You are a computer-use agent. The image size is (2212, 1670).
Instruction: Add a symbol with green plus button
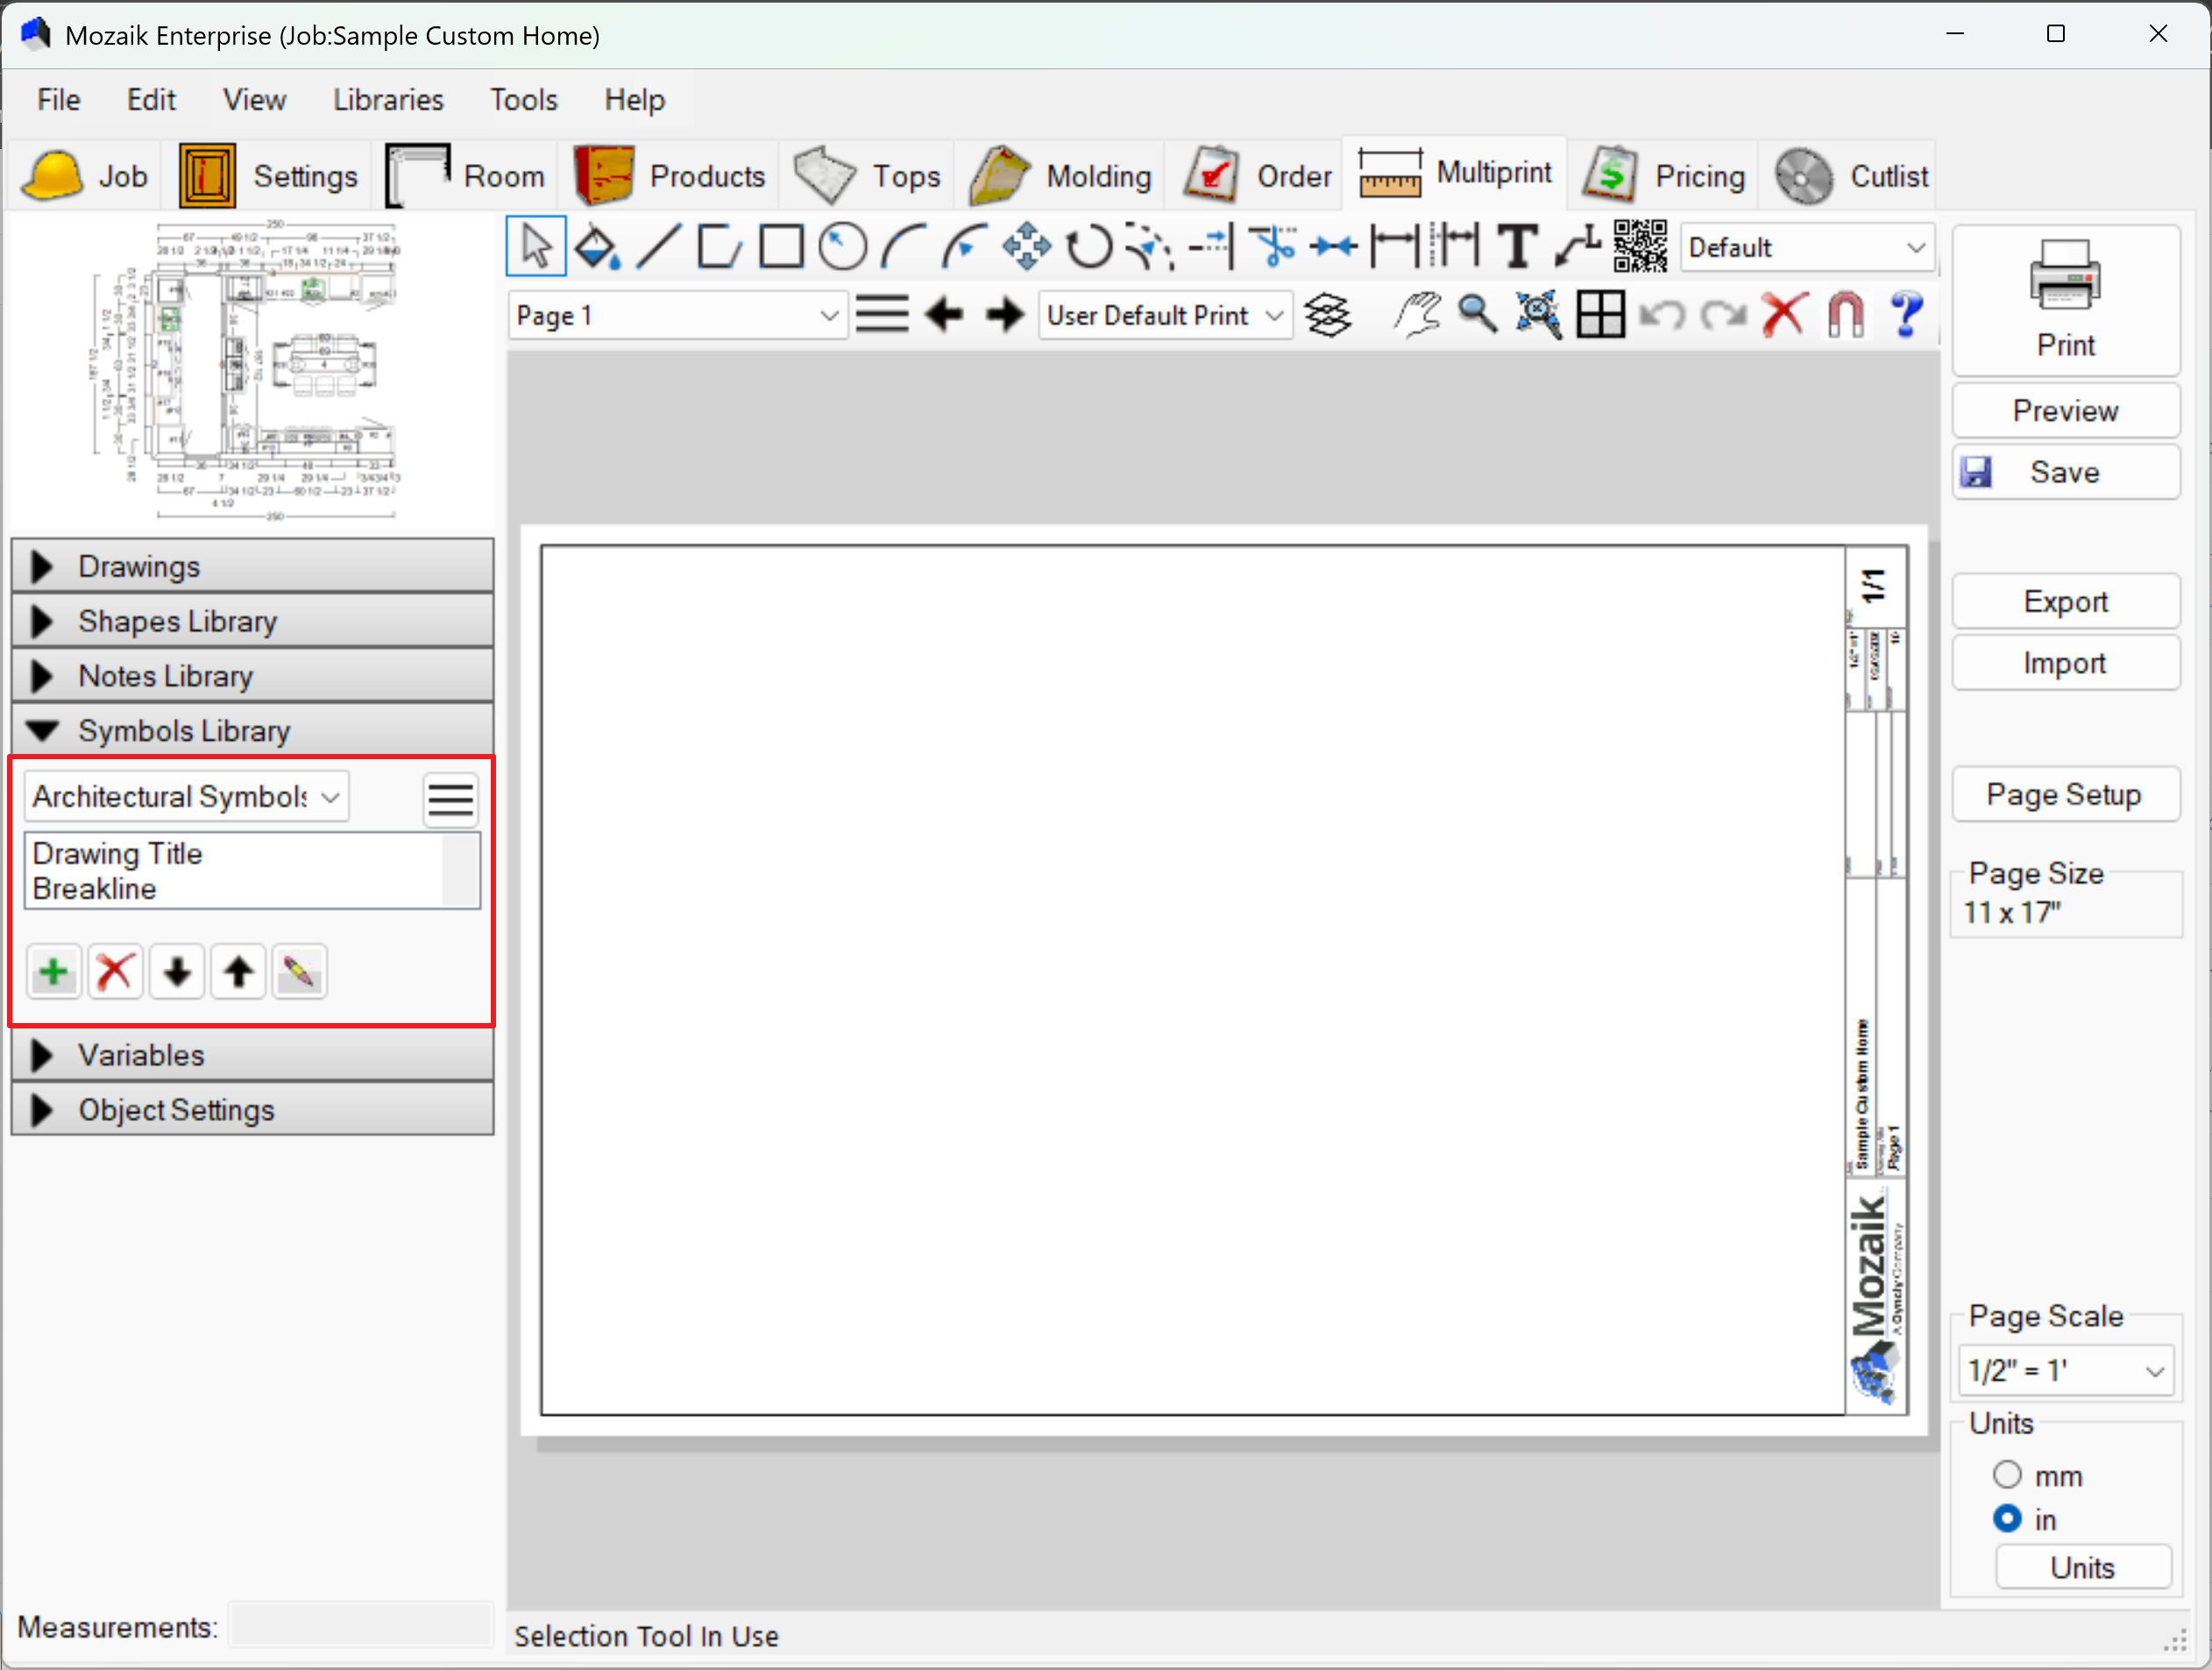54,972
